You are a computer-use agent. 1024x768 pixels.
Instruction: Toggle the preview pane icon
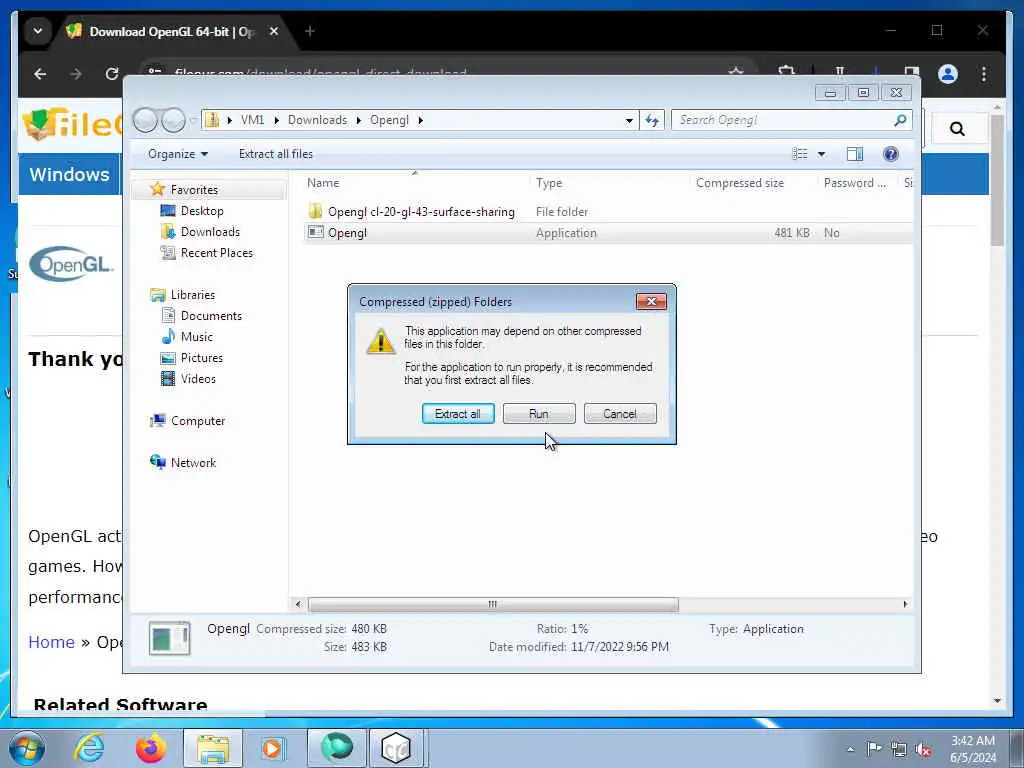point(855,154)
